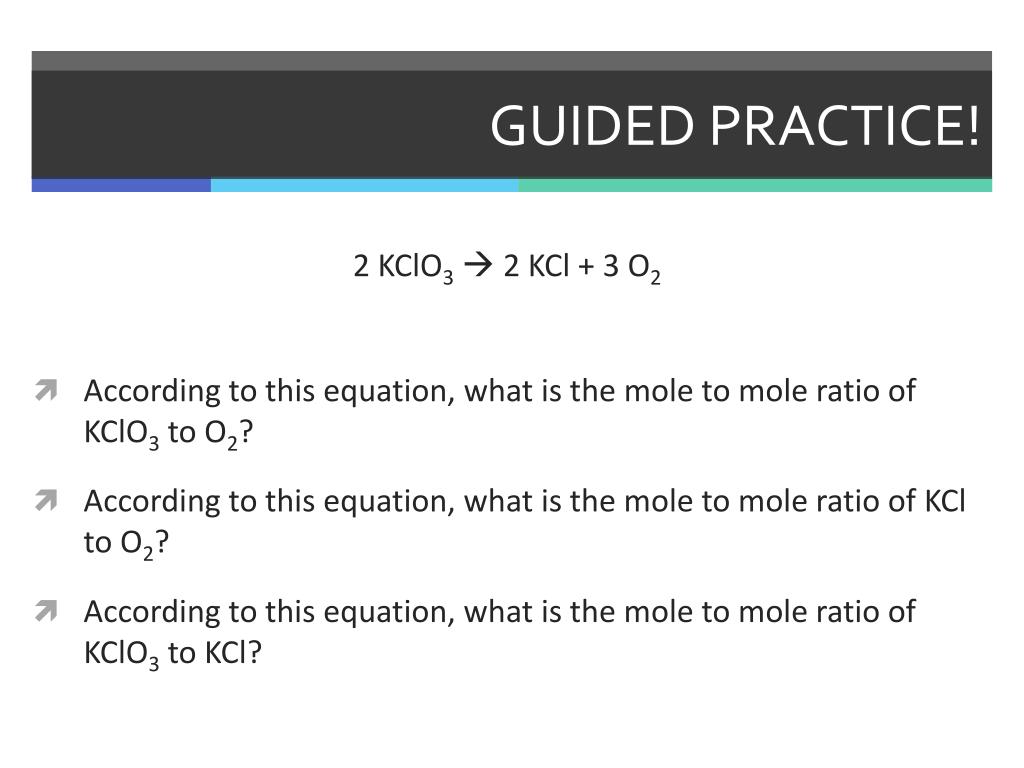Click 'KClO3 to O2?' text line
Screen dimensions: 1024x768
168,434
